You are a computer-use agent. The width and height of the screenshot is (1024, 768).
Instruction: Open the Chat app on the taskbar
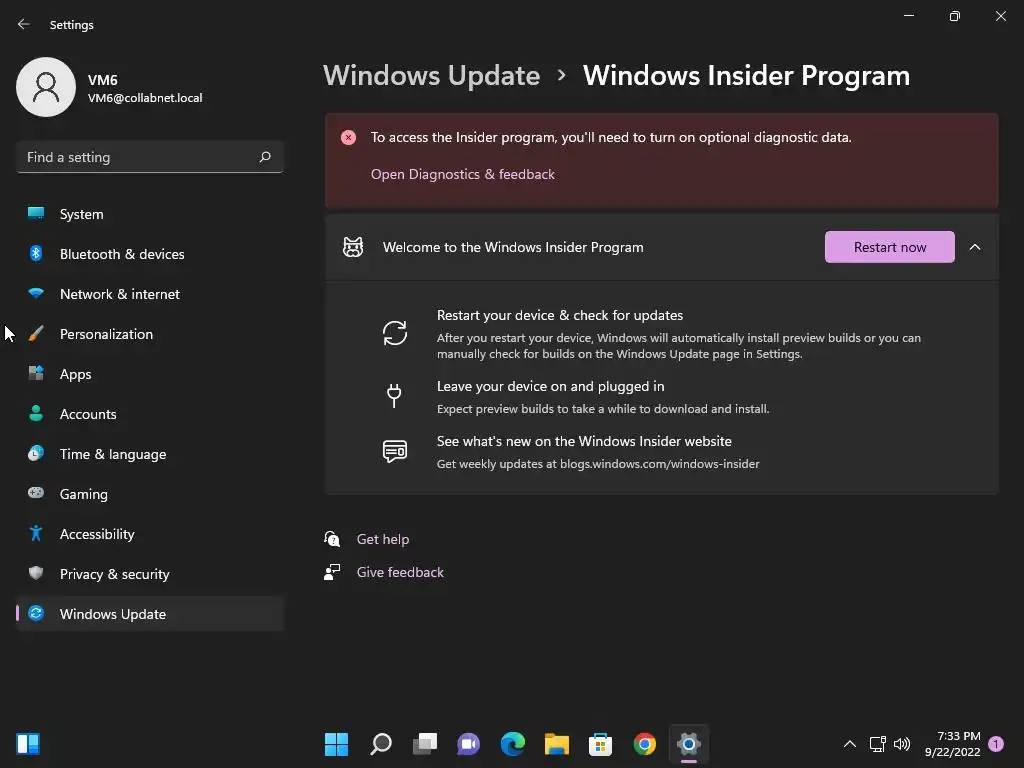(x=468, y=744)
